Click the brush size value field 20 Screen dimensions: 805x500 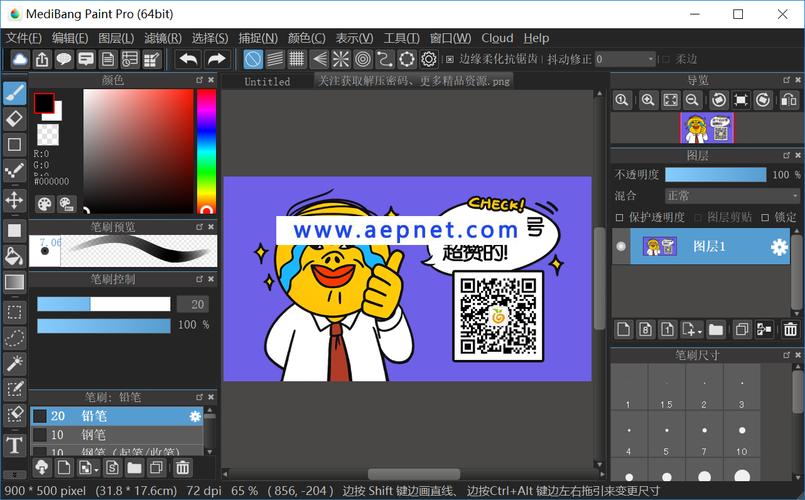pyautogui.click(x=192, y=304)
